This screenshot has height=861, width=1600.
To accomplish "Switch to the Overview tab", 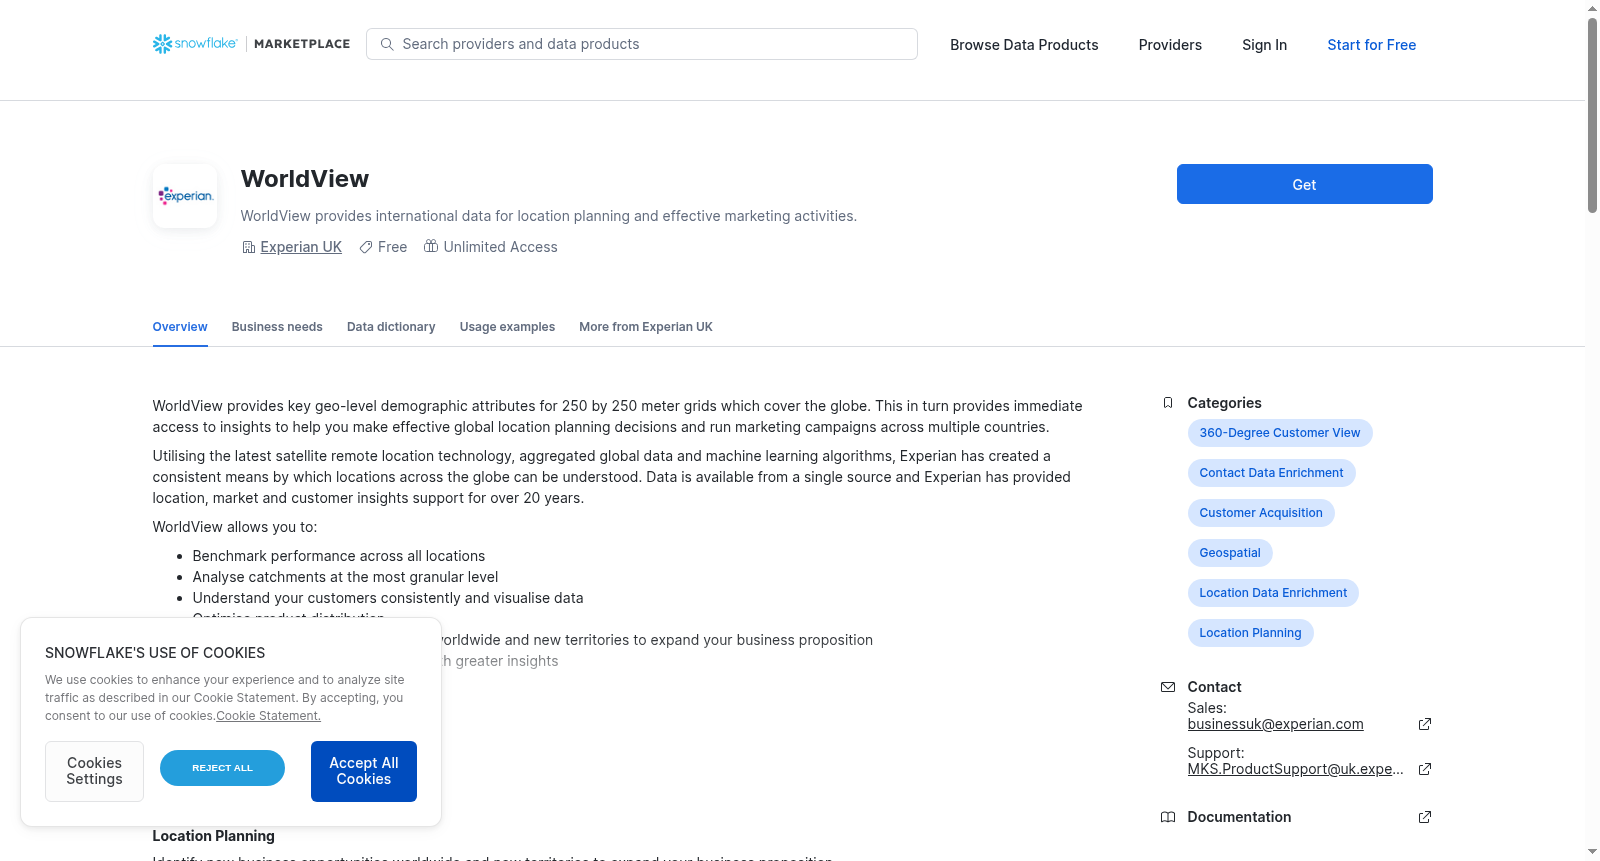I will click(180, 327).
